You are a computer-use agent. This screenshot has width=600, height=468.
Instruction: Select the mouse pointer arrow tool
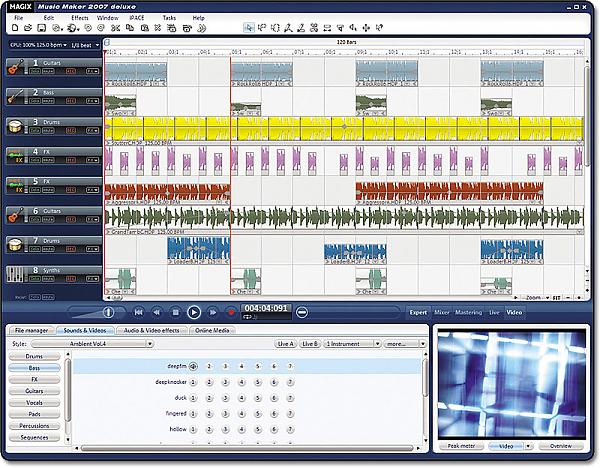[249, 28]
